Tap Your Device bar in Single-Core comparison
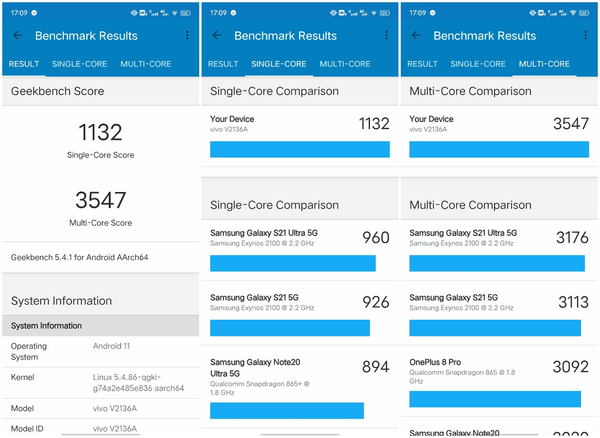Screen dimensions: 600x438 [x=300, y=149]
